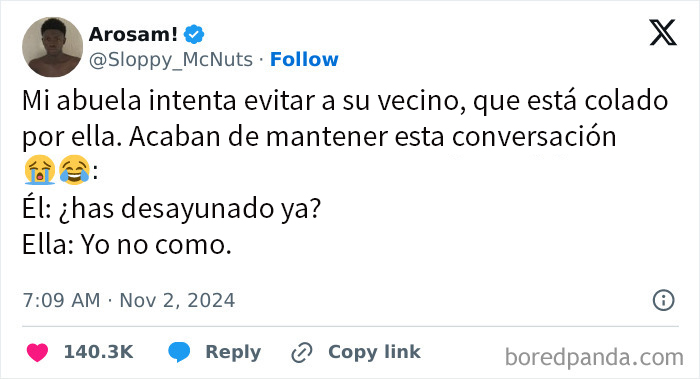Click the boredpanda.com watermark

(594, 358)
